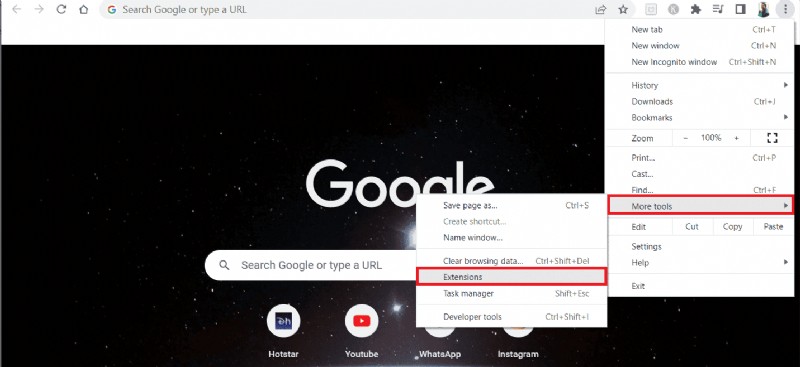Click the Google logo in address bar
This screenshot has width=800, height=367.
(x=112, y=10)
